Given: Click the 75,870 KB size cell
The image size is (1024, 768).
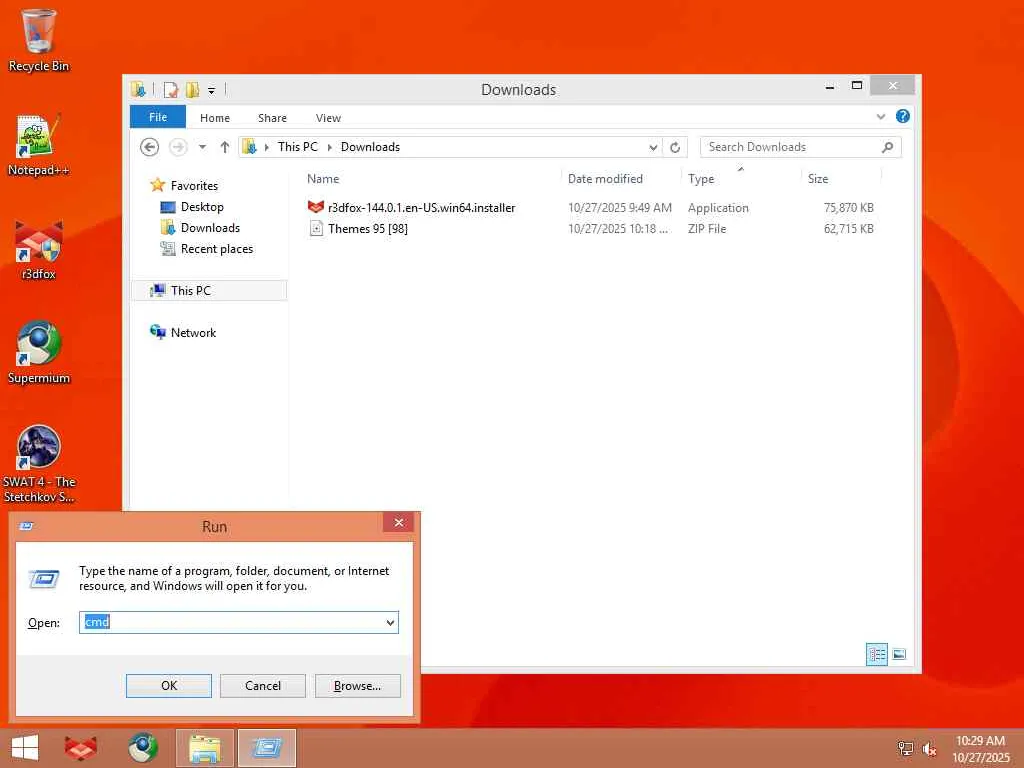Looking at the screenshot, I should point(848,208).
